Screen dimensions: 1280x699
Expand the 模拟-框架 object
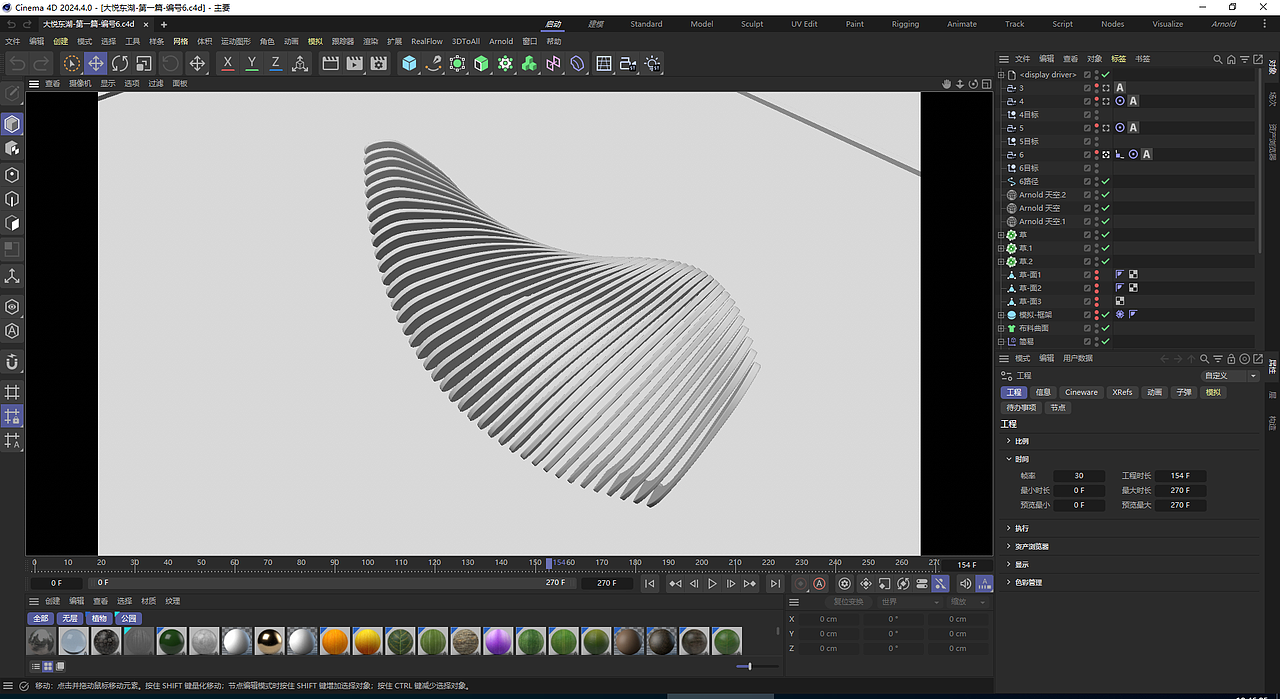point(1001,315)
